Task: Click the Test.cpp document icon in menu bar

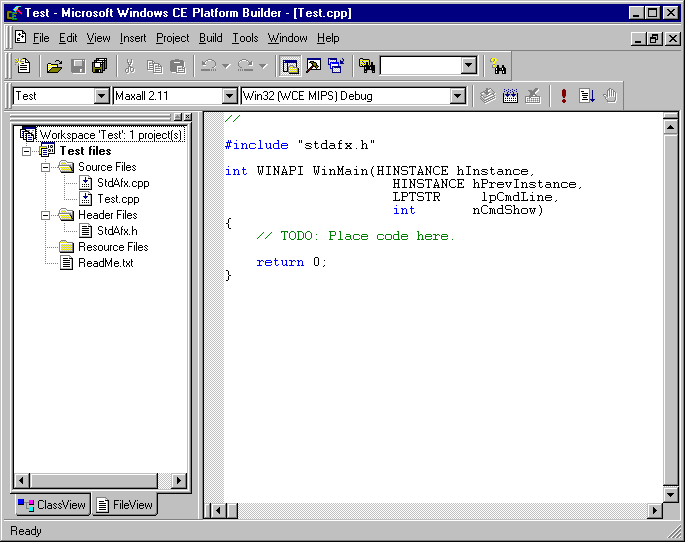Action: coord(21,37)
